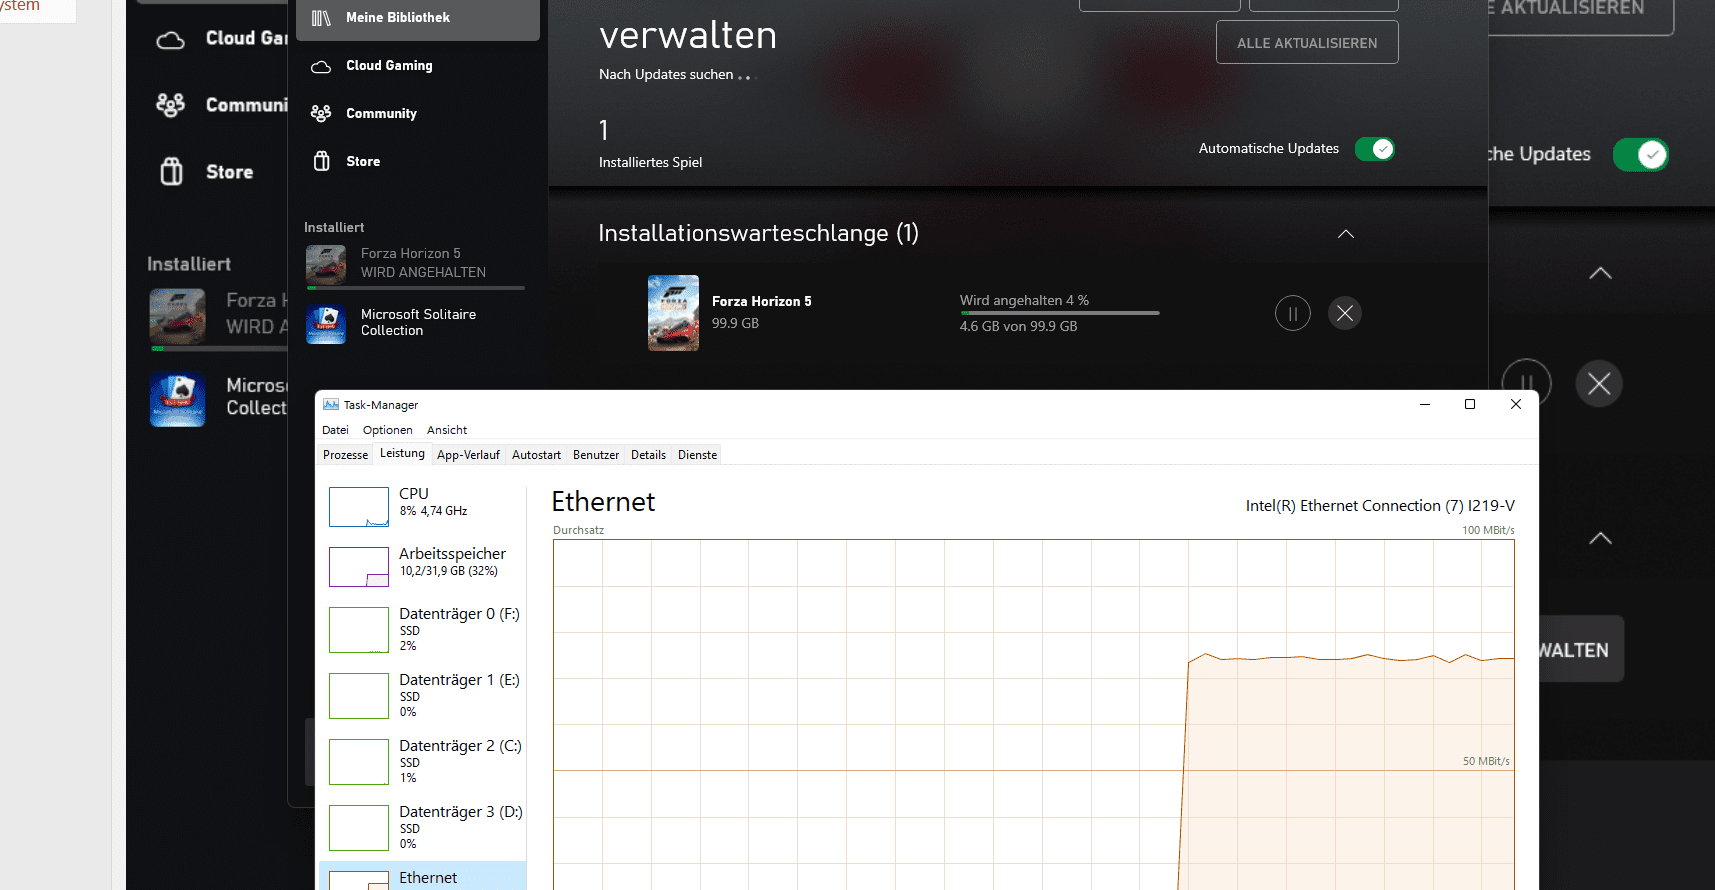This screenshot has width=1715, height=890.
Task: Select Arbeitsspeicher performance entry
Action: click(x=422, y=566)
